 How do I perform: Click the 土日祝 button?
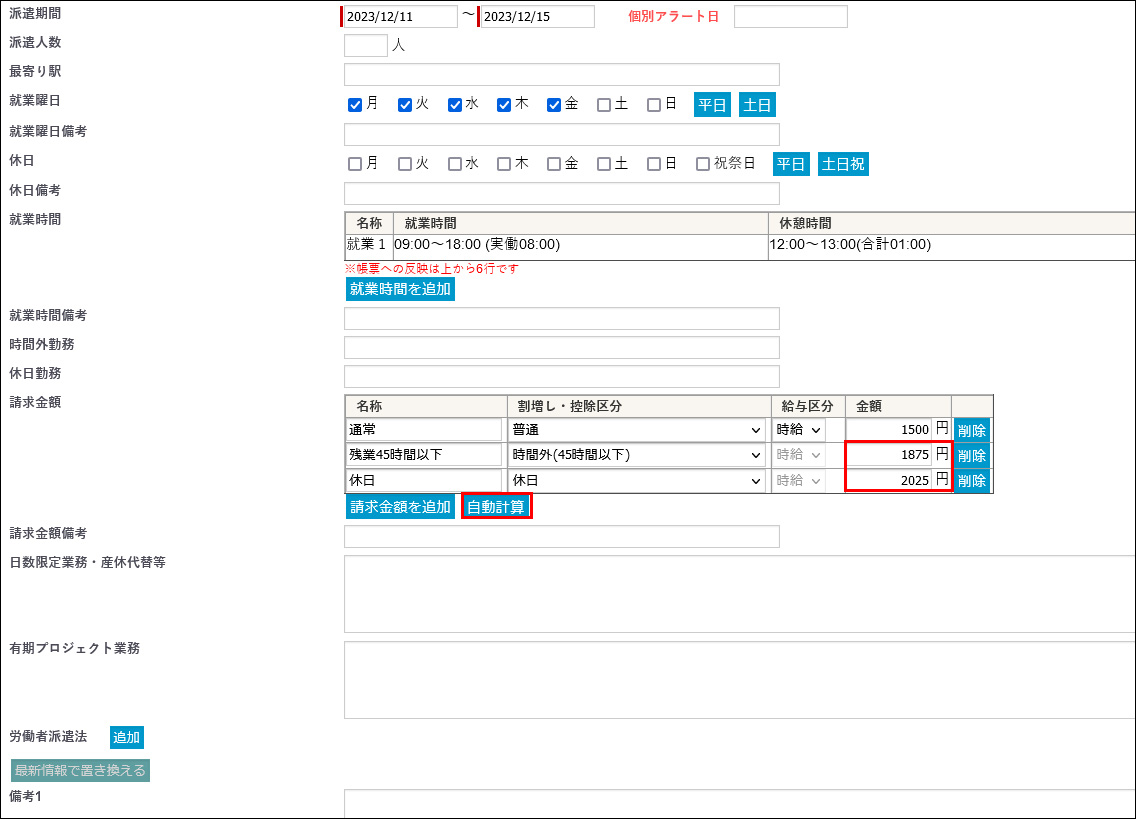(x=843, y=164)
